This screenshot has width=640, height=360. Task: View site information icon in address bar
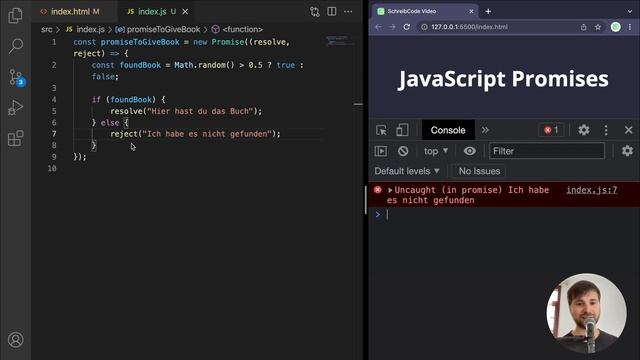pos(424,27)
